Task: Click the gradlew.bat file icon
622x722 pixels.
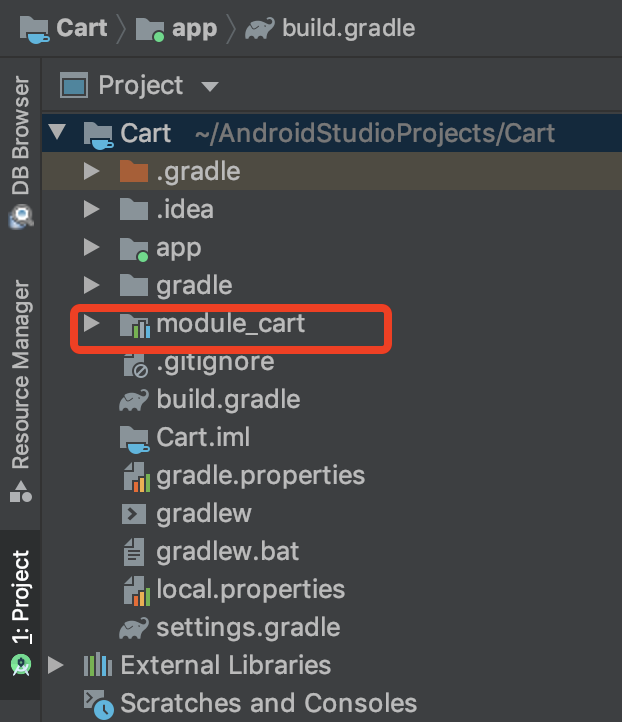Action: (x=134, y=552)
